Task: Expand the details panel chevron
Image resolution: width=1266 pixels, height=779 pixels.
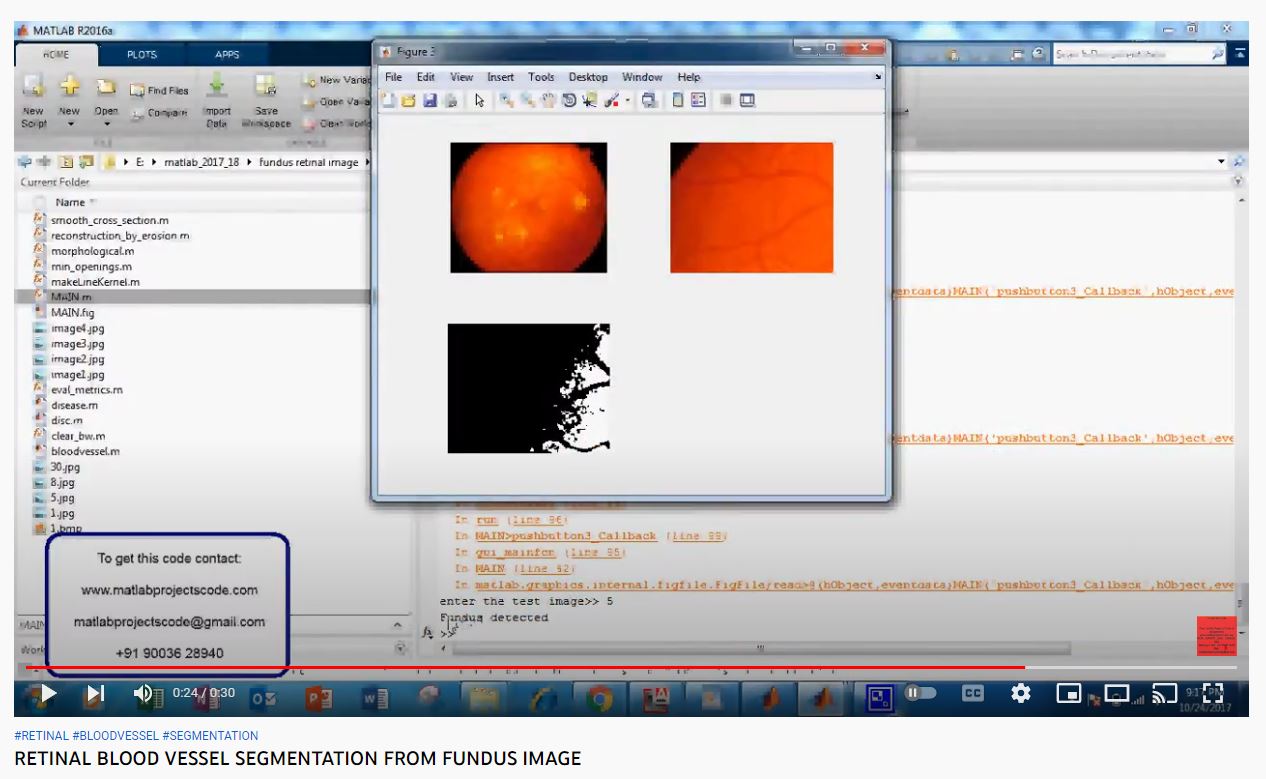Action: tap(398, 626)
